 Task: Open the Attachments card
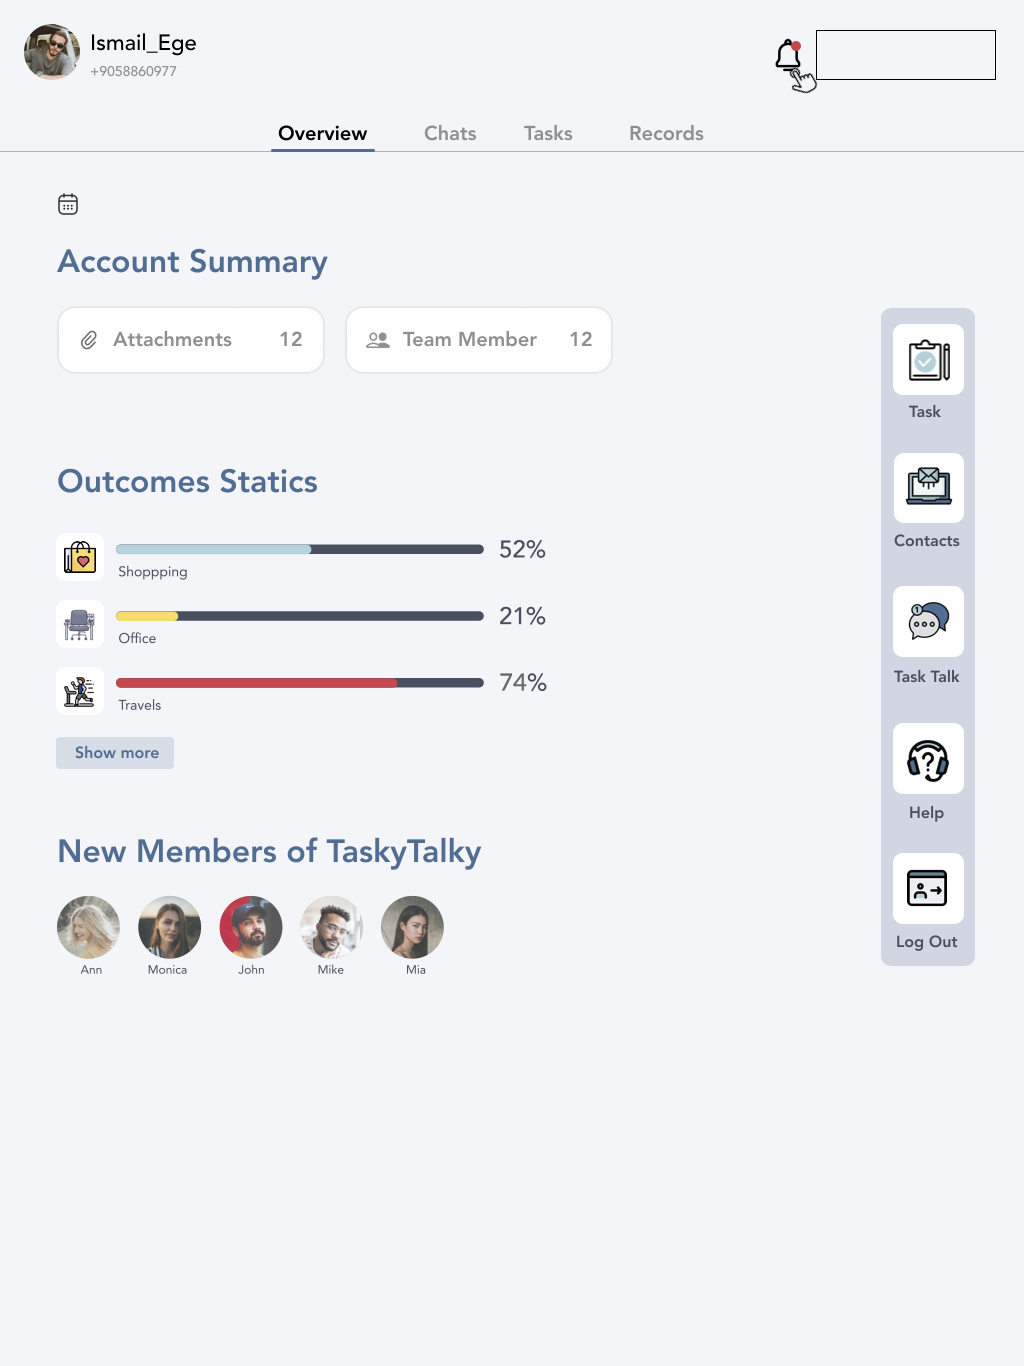point(191,340)
